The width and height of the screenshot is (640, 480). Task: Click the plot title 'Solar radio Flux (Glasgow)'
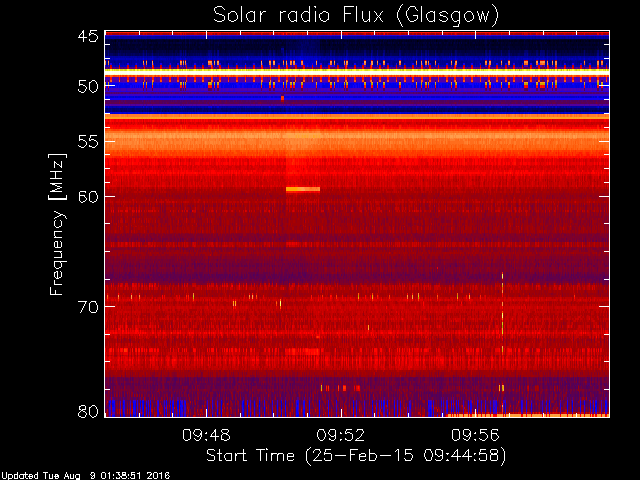tap(356, 16)
